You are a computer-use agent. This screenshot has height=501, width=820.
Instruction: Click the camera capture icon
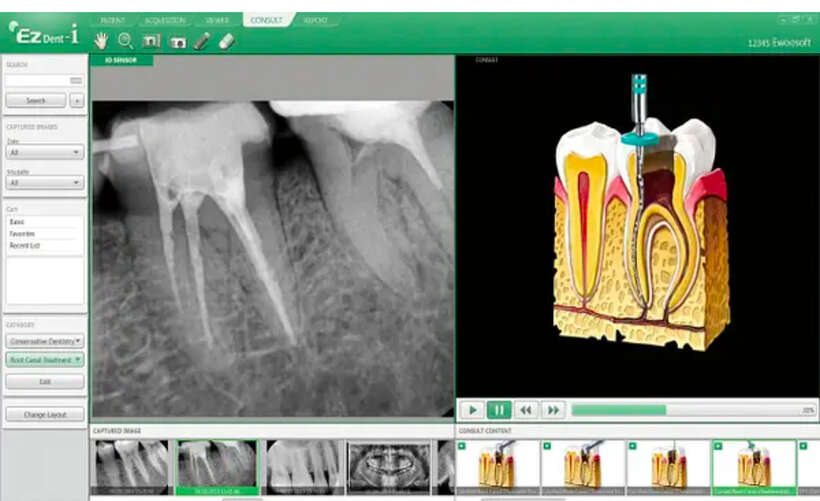click(177, 41)
